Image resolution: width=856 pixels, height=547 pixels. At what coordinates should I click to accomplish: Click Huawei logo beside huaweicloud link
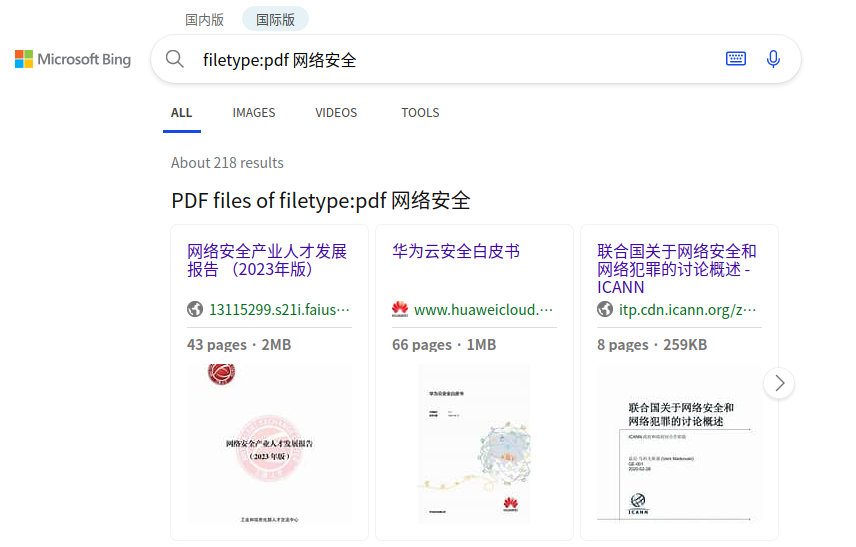coord(400,310)
